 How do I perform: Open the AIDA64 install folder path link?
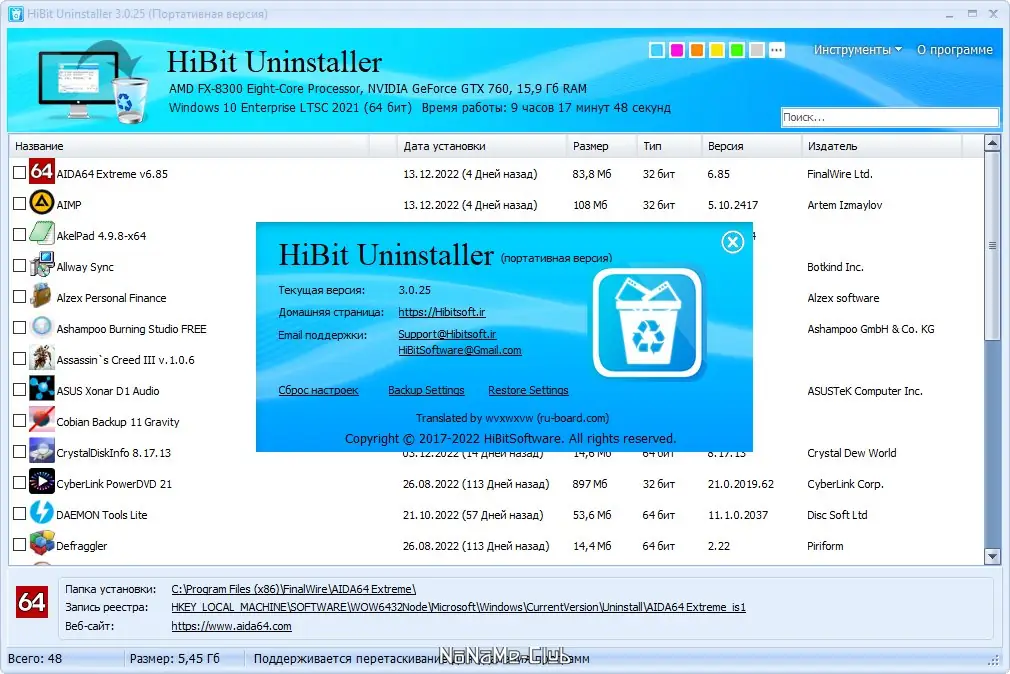[294, 589]
